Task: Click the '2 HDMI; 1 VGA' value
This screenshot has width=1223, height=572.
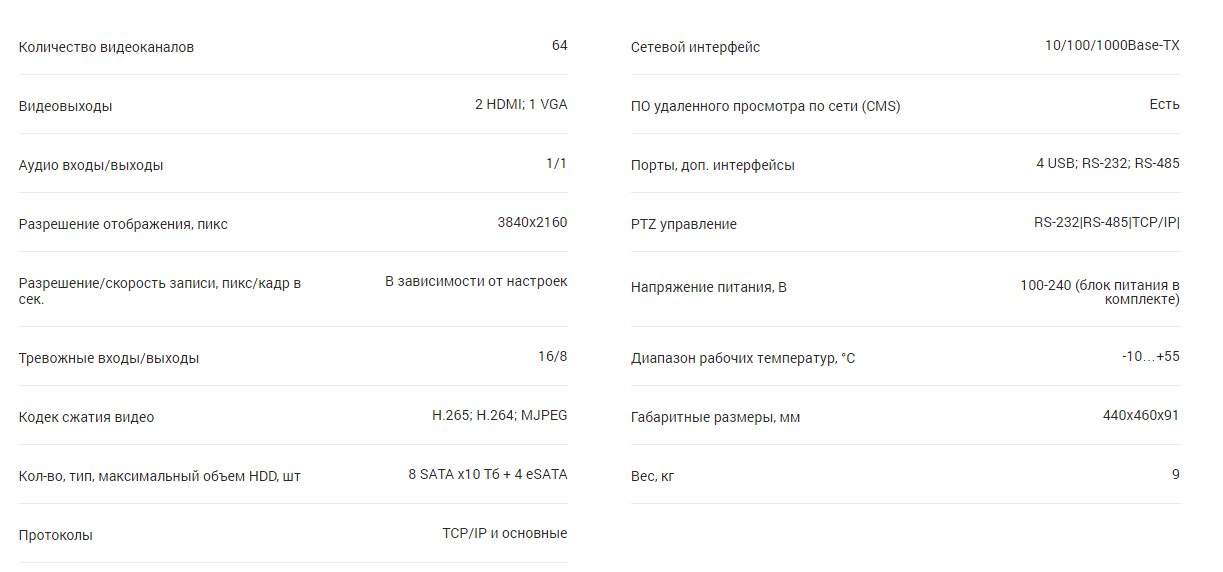Action: (x=521, y=104)
